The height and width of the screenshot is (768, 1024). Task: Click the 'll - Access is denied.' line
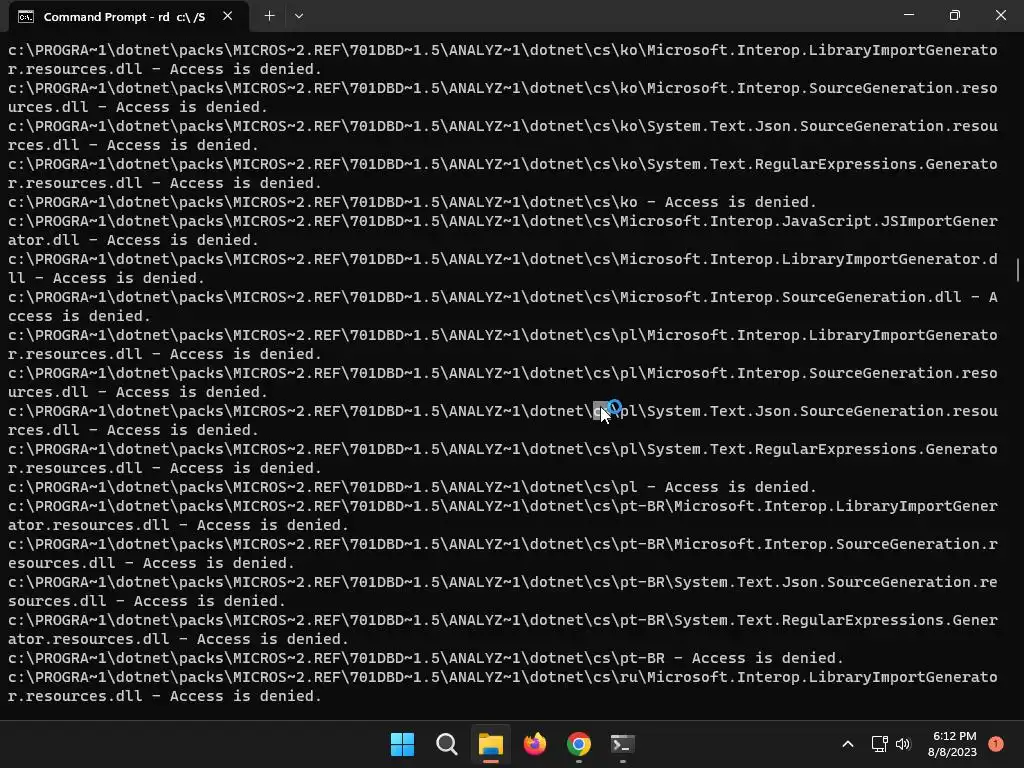pyautogui.click(x=106, y=278)
